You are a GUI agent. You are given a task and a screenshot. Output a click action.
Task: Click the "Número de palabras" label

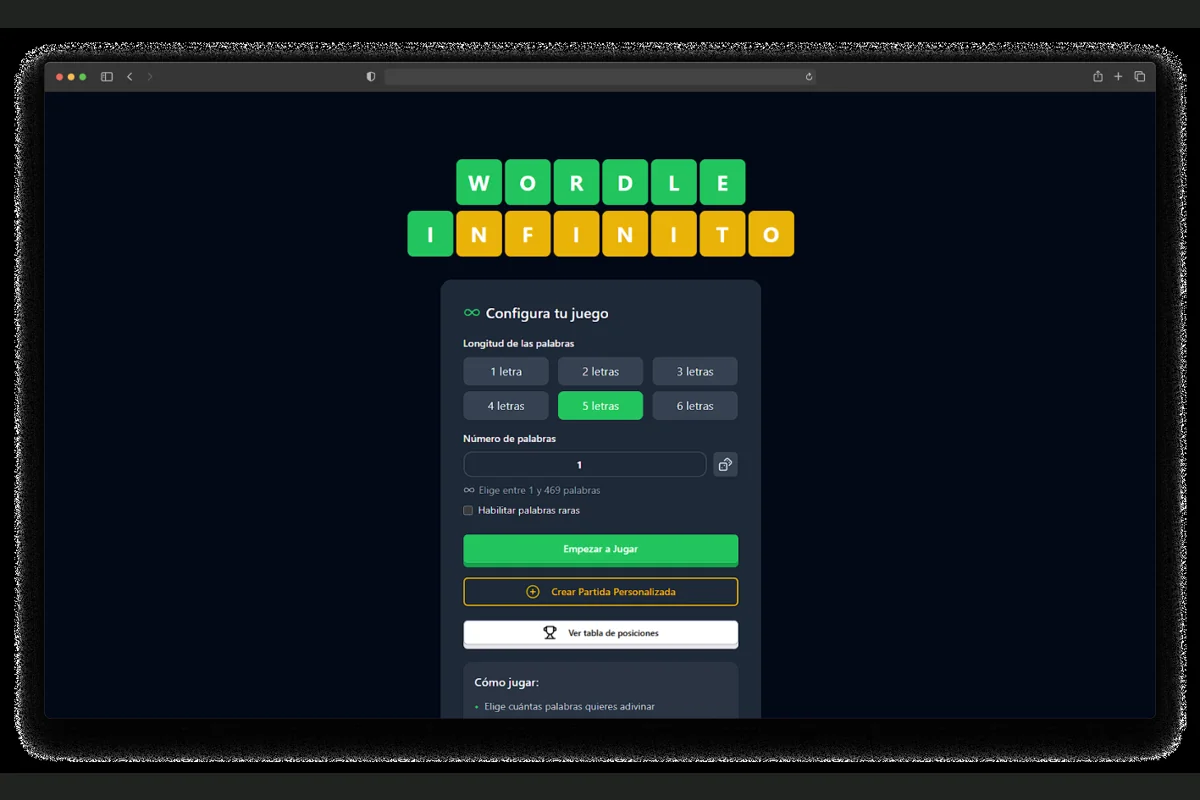(510, 438)
